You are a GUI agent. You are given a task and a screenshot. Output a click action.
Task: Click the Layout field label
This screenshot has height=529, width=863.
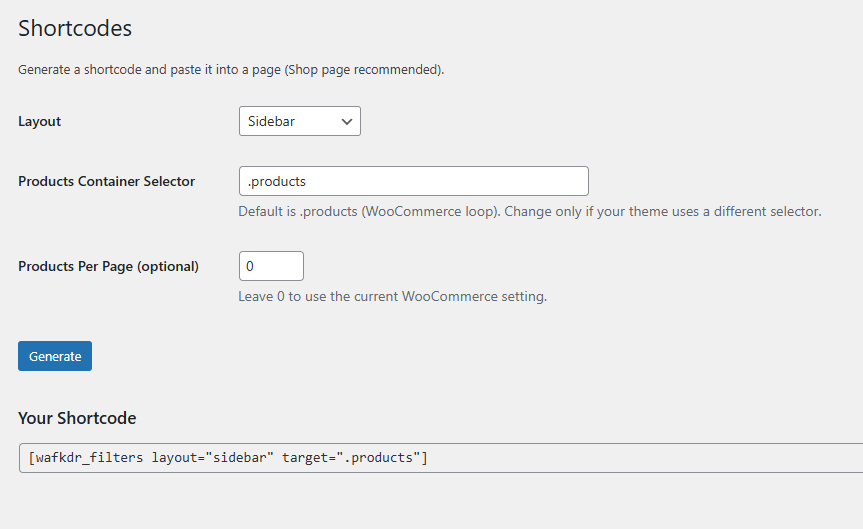(40, 121)
